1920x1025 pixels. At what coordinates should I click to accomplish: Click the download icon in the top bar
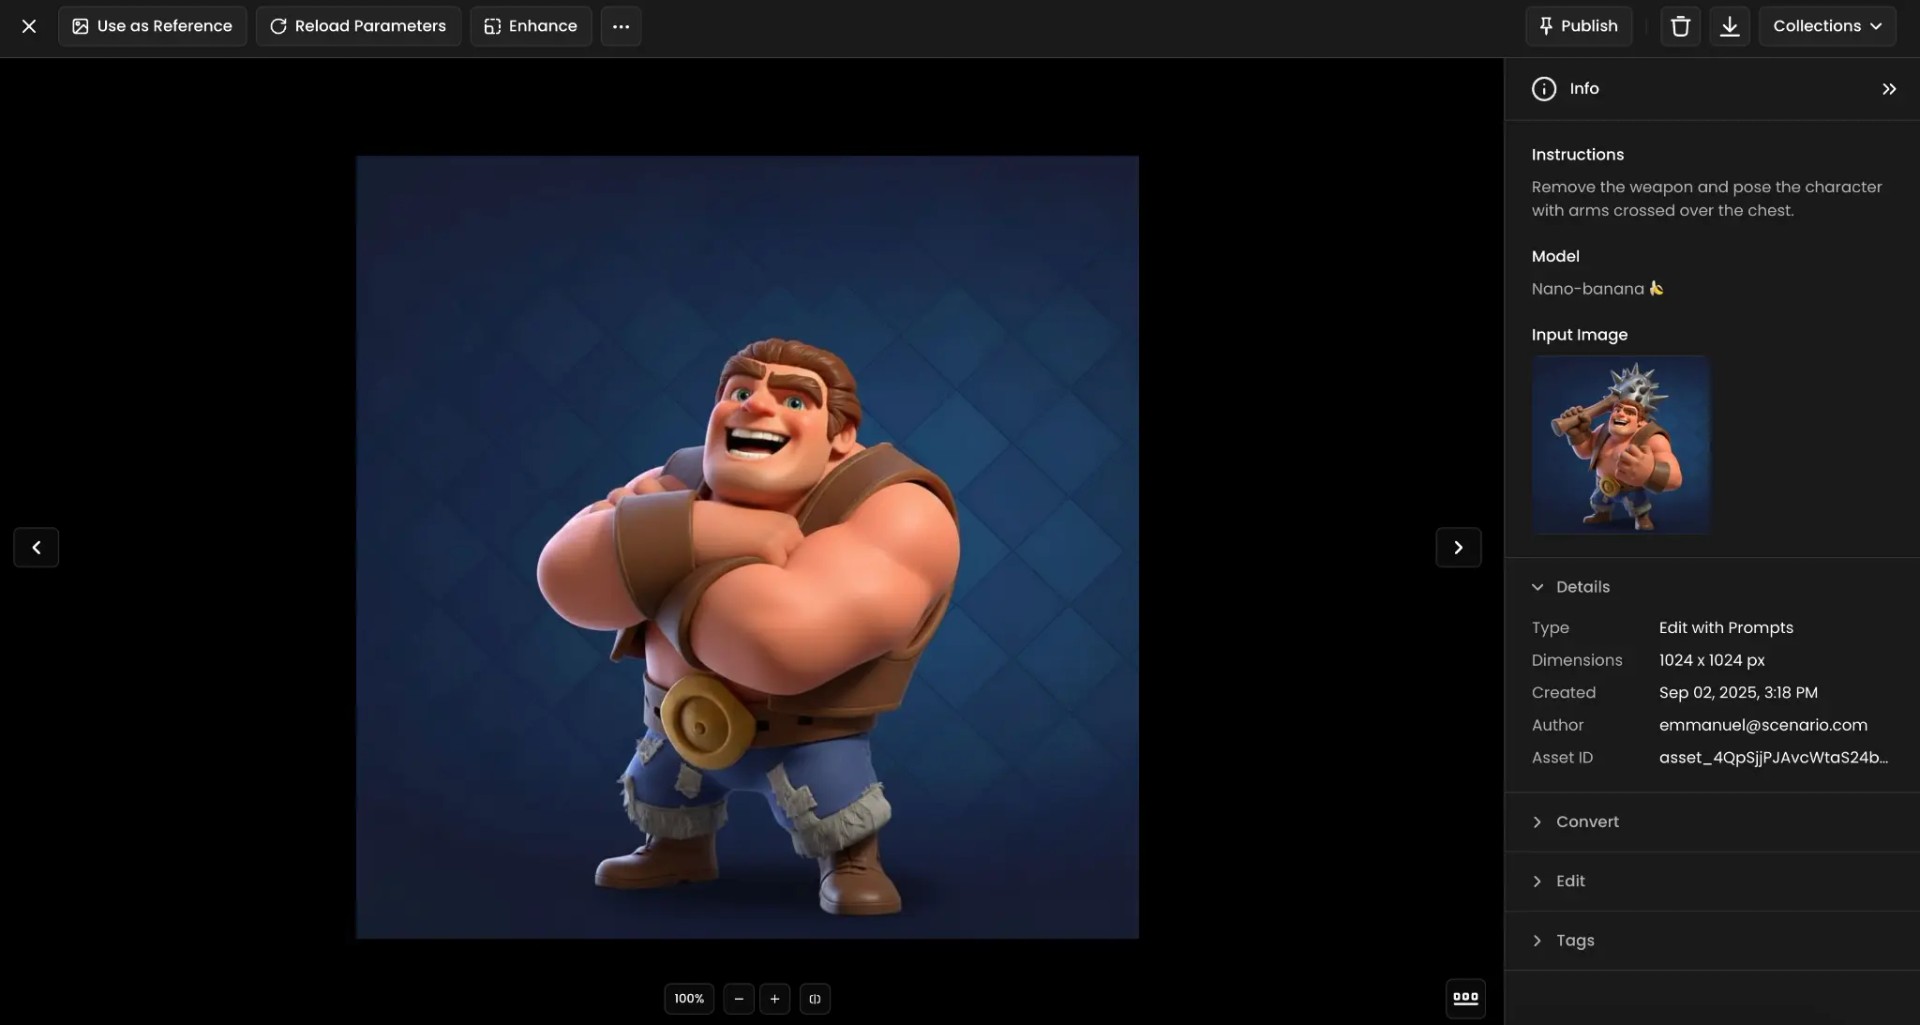tap(1729, 26)
